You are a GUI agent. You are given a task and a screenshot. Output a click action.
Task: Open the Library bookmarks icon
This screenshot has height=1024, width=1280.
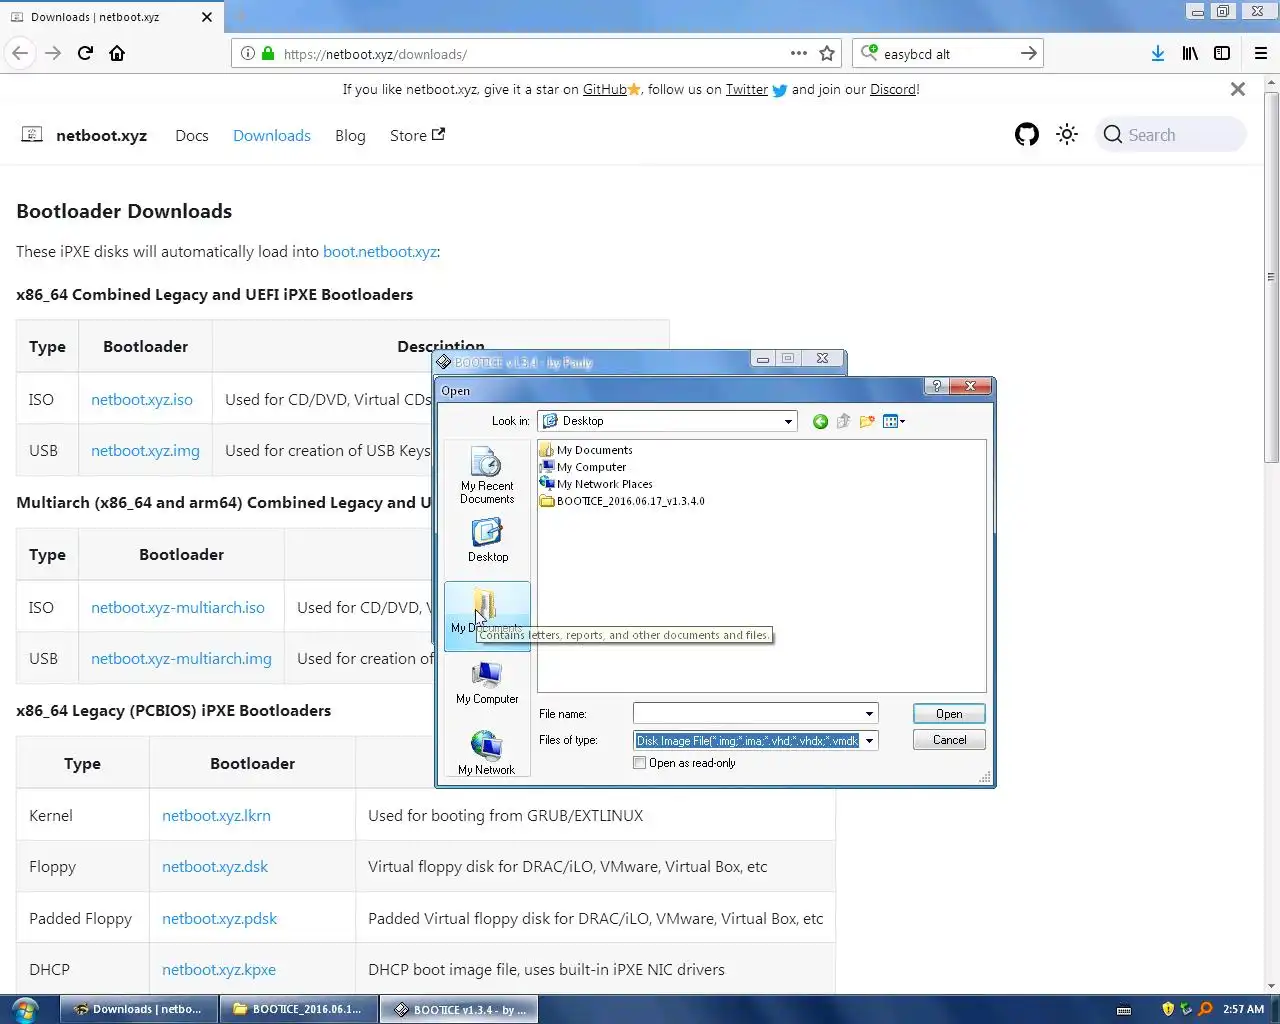pos(1190,53)
